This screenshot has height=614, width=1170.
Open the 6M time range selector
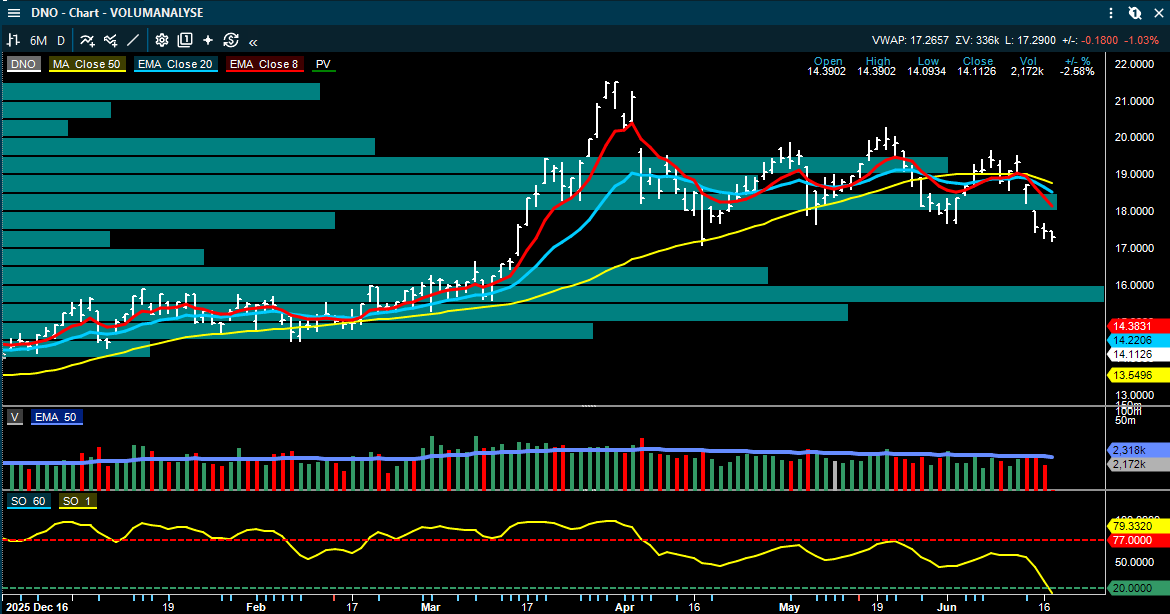[x=38, y=40]
